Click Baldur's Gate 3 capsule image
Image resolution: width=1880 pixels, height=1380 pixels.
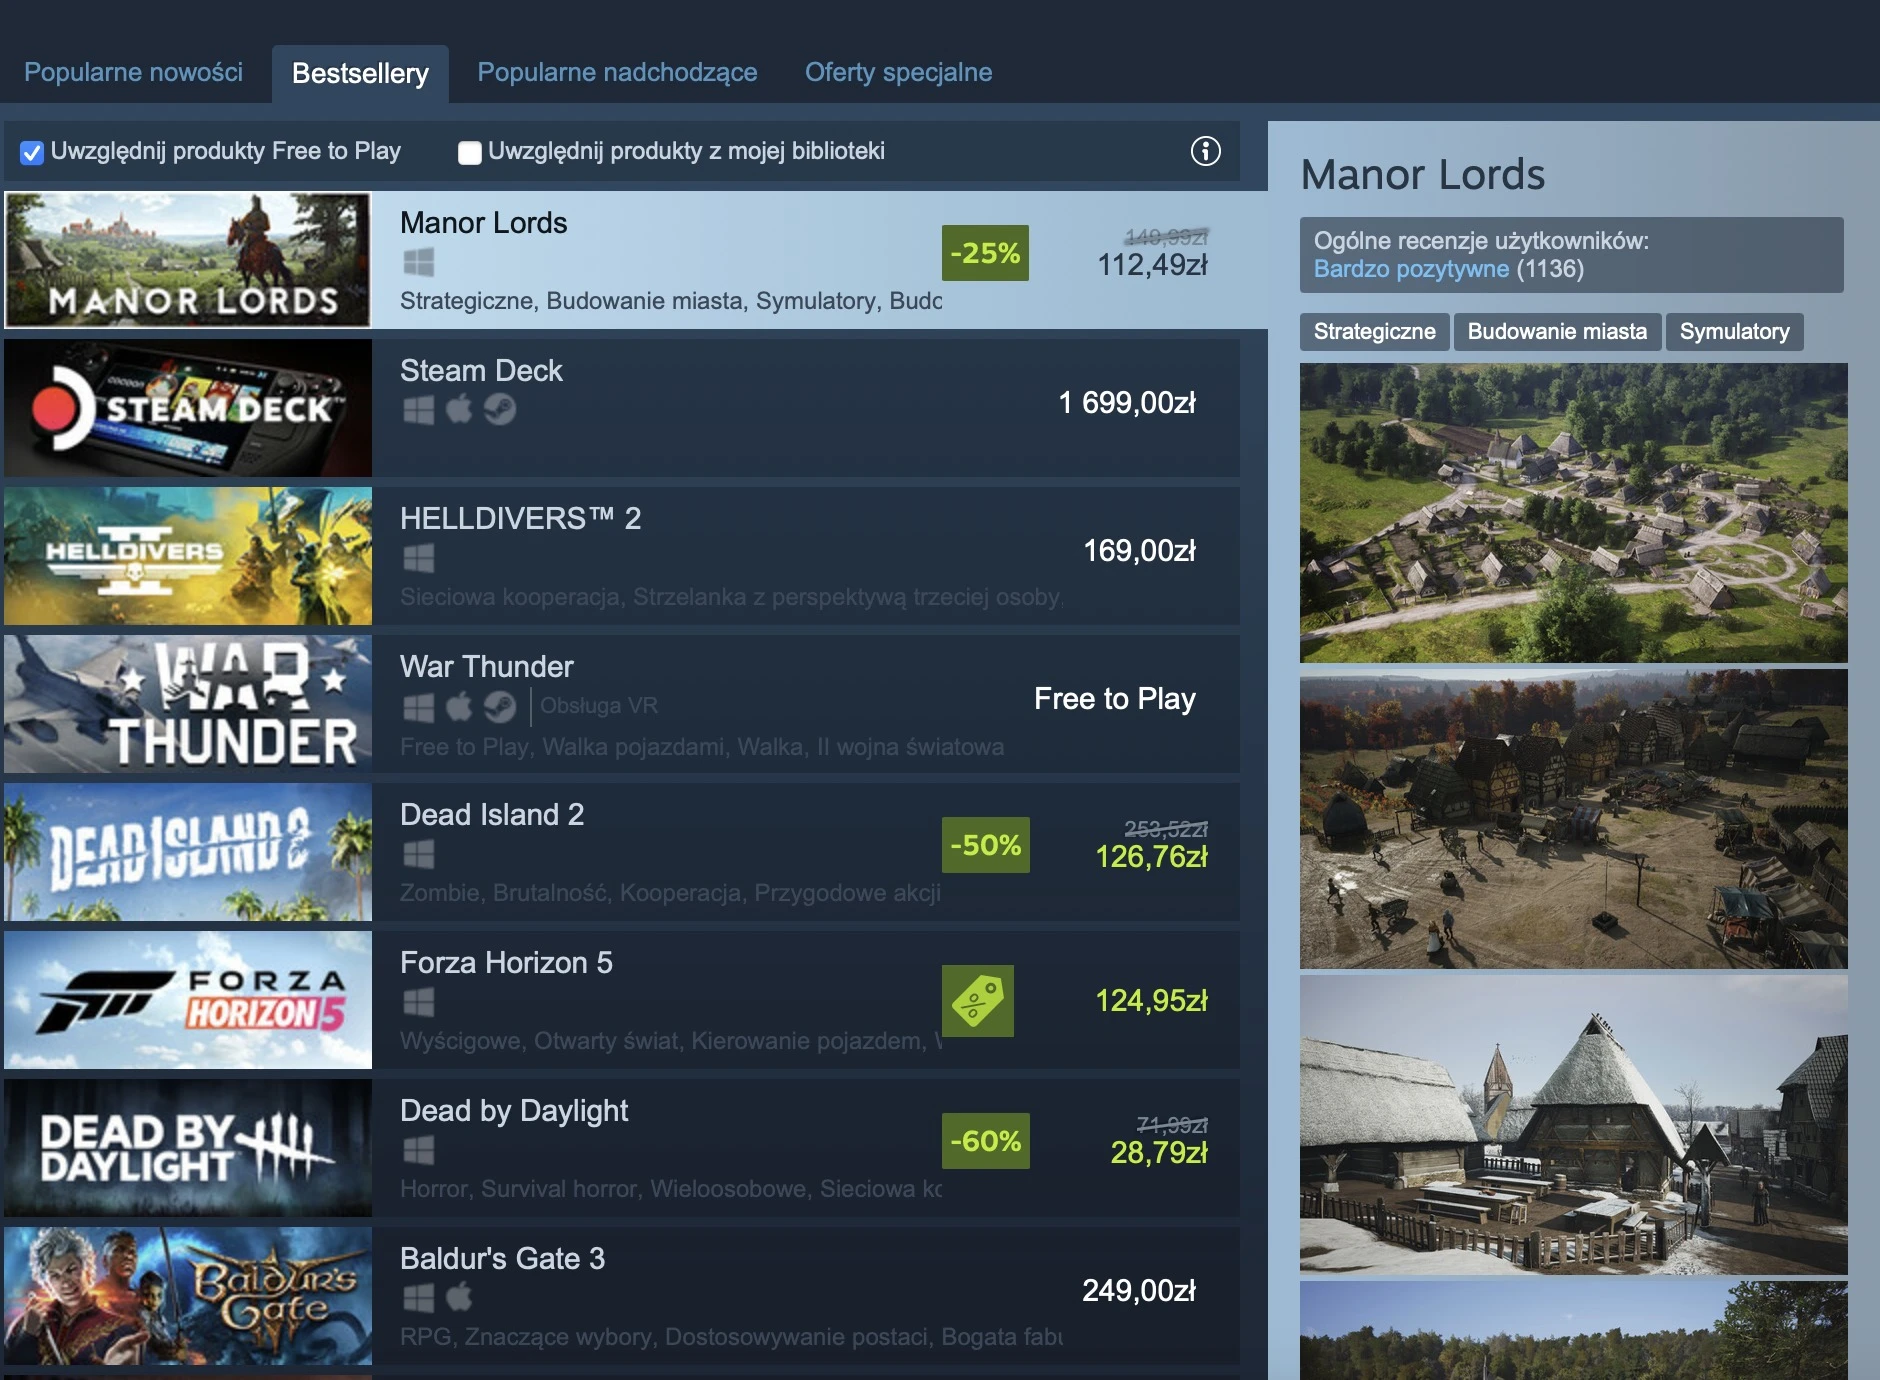(x=188, y=1296)
